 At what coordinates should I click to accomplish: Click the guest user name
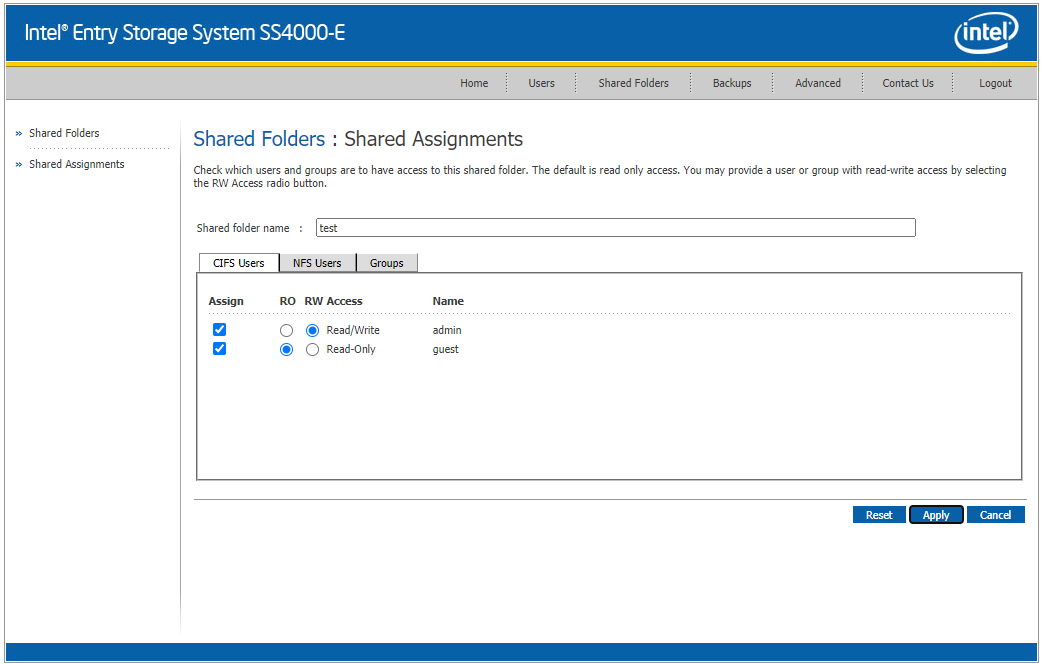pyautogui.click(x=445, y=350)
